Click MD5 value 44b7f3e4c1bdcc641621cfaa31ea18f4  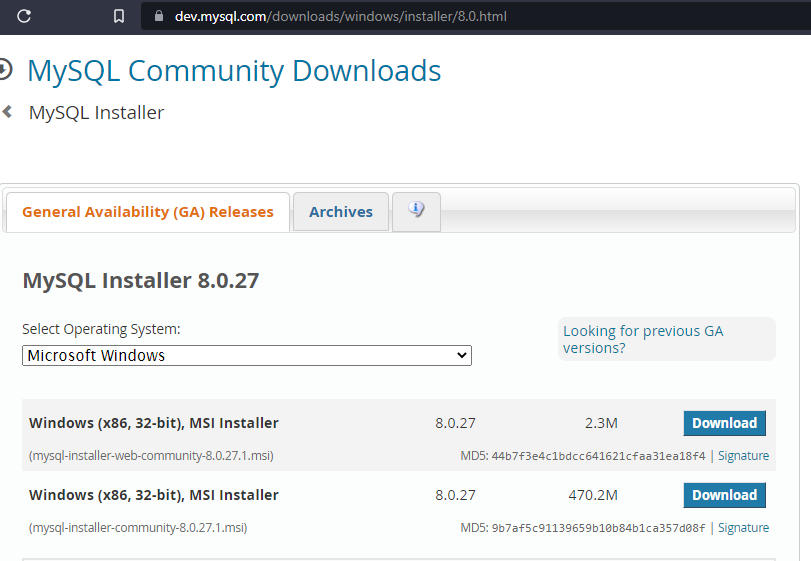tap(598, 456)
